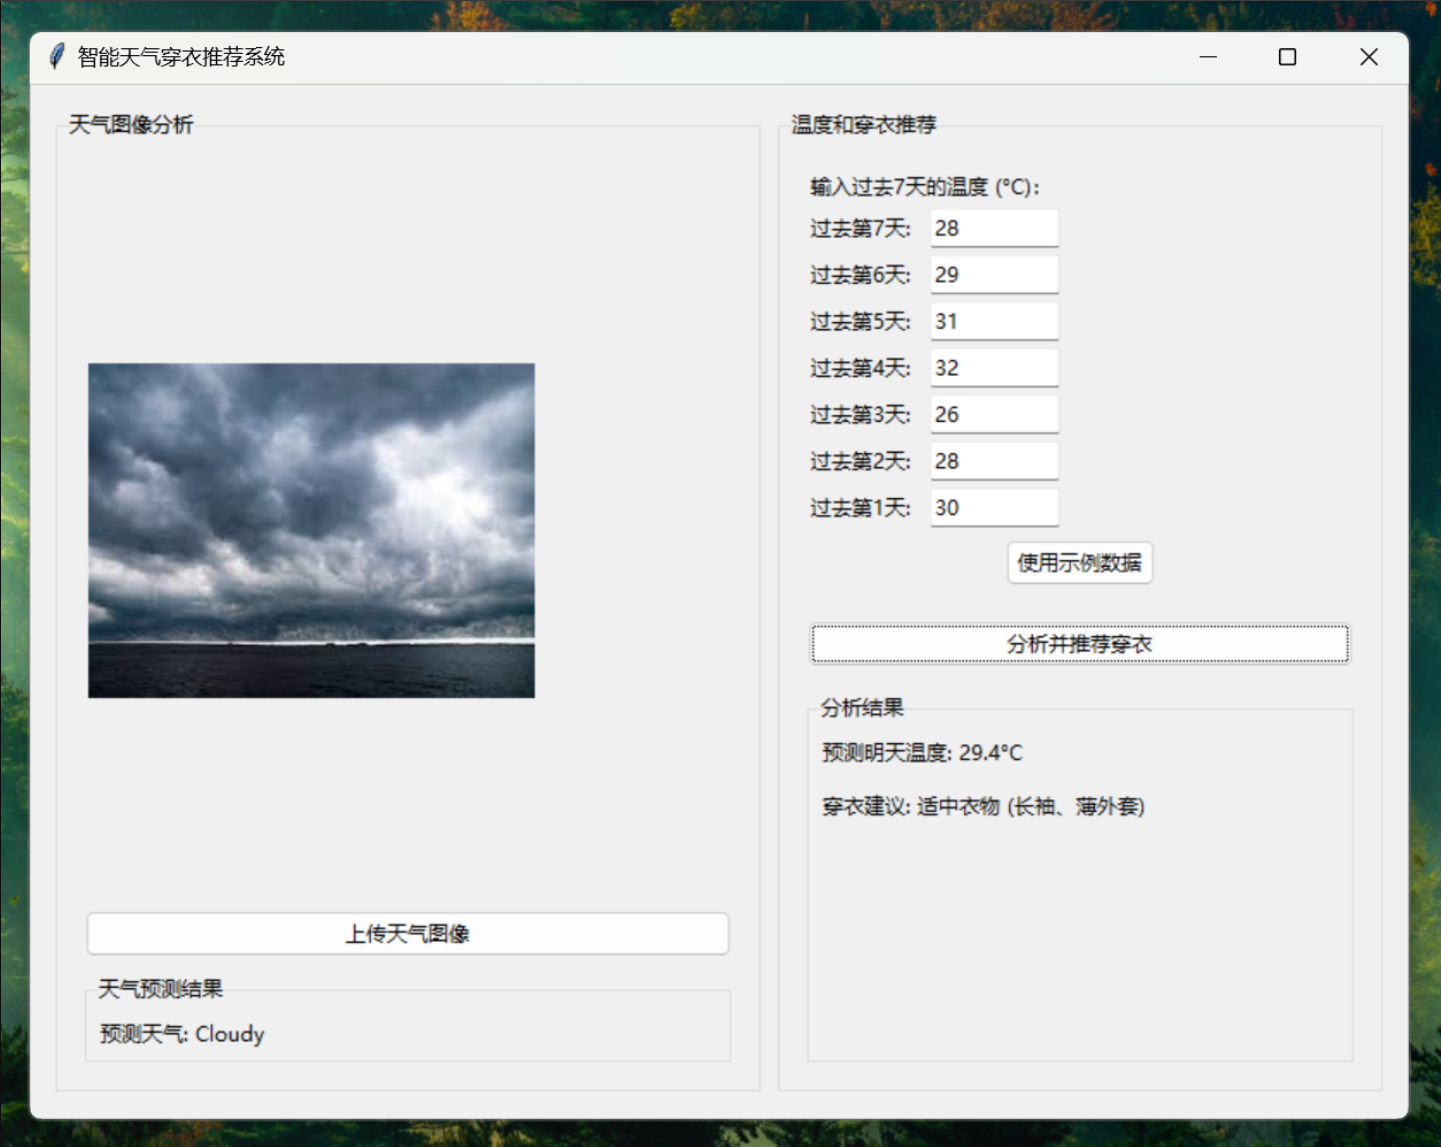Run 分析并推荐穿衣 analysis
This screenshot has width=1441, height=1147.
pyautogui.click(x=1079, y=644)
